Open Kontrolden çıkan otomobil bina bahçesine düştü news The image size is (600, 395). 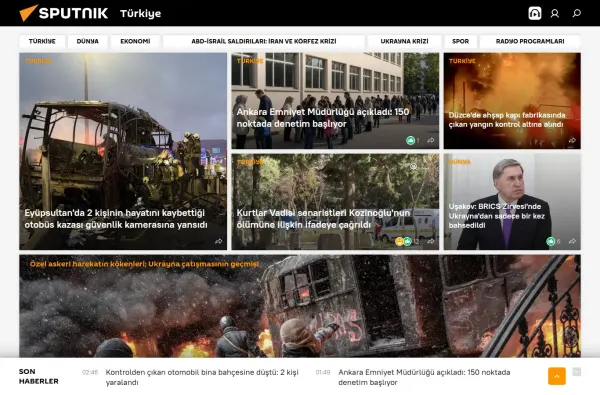pyautogui.click(x=202, y=377)
